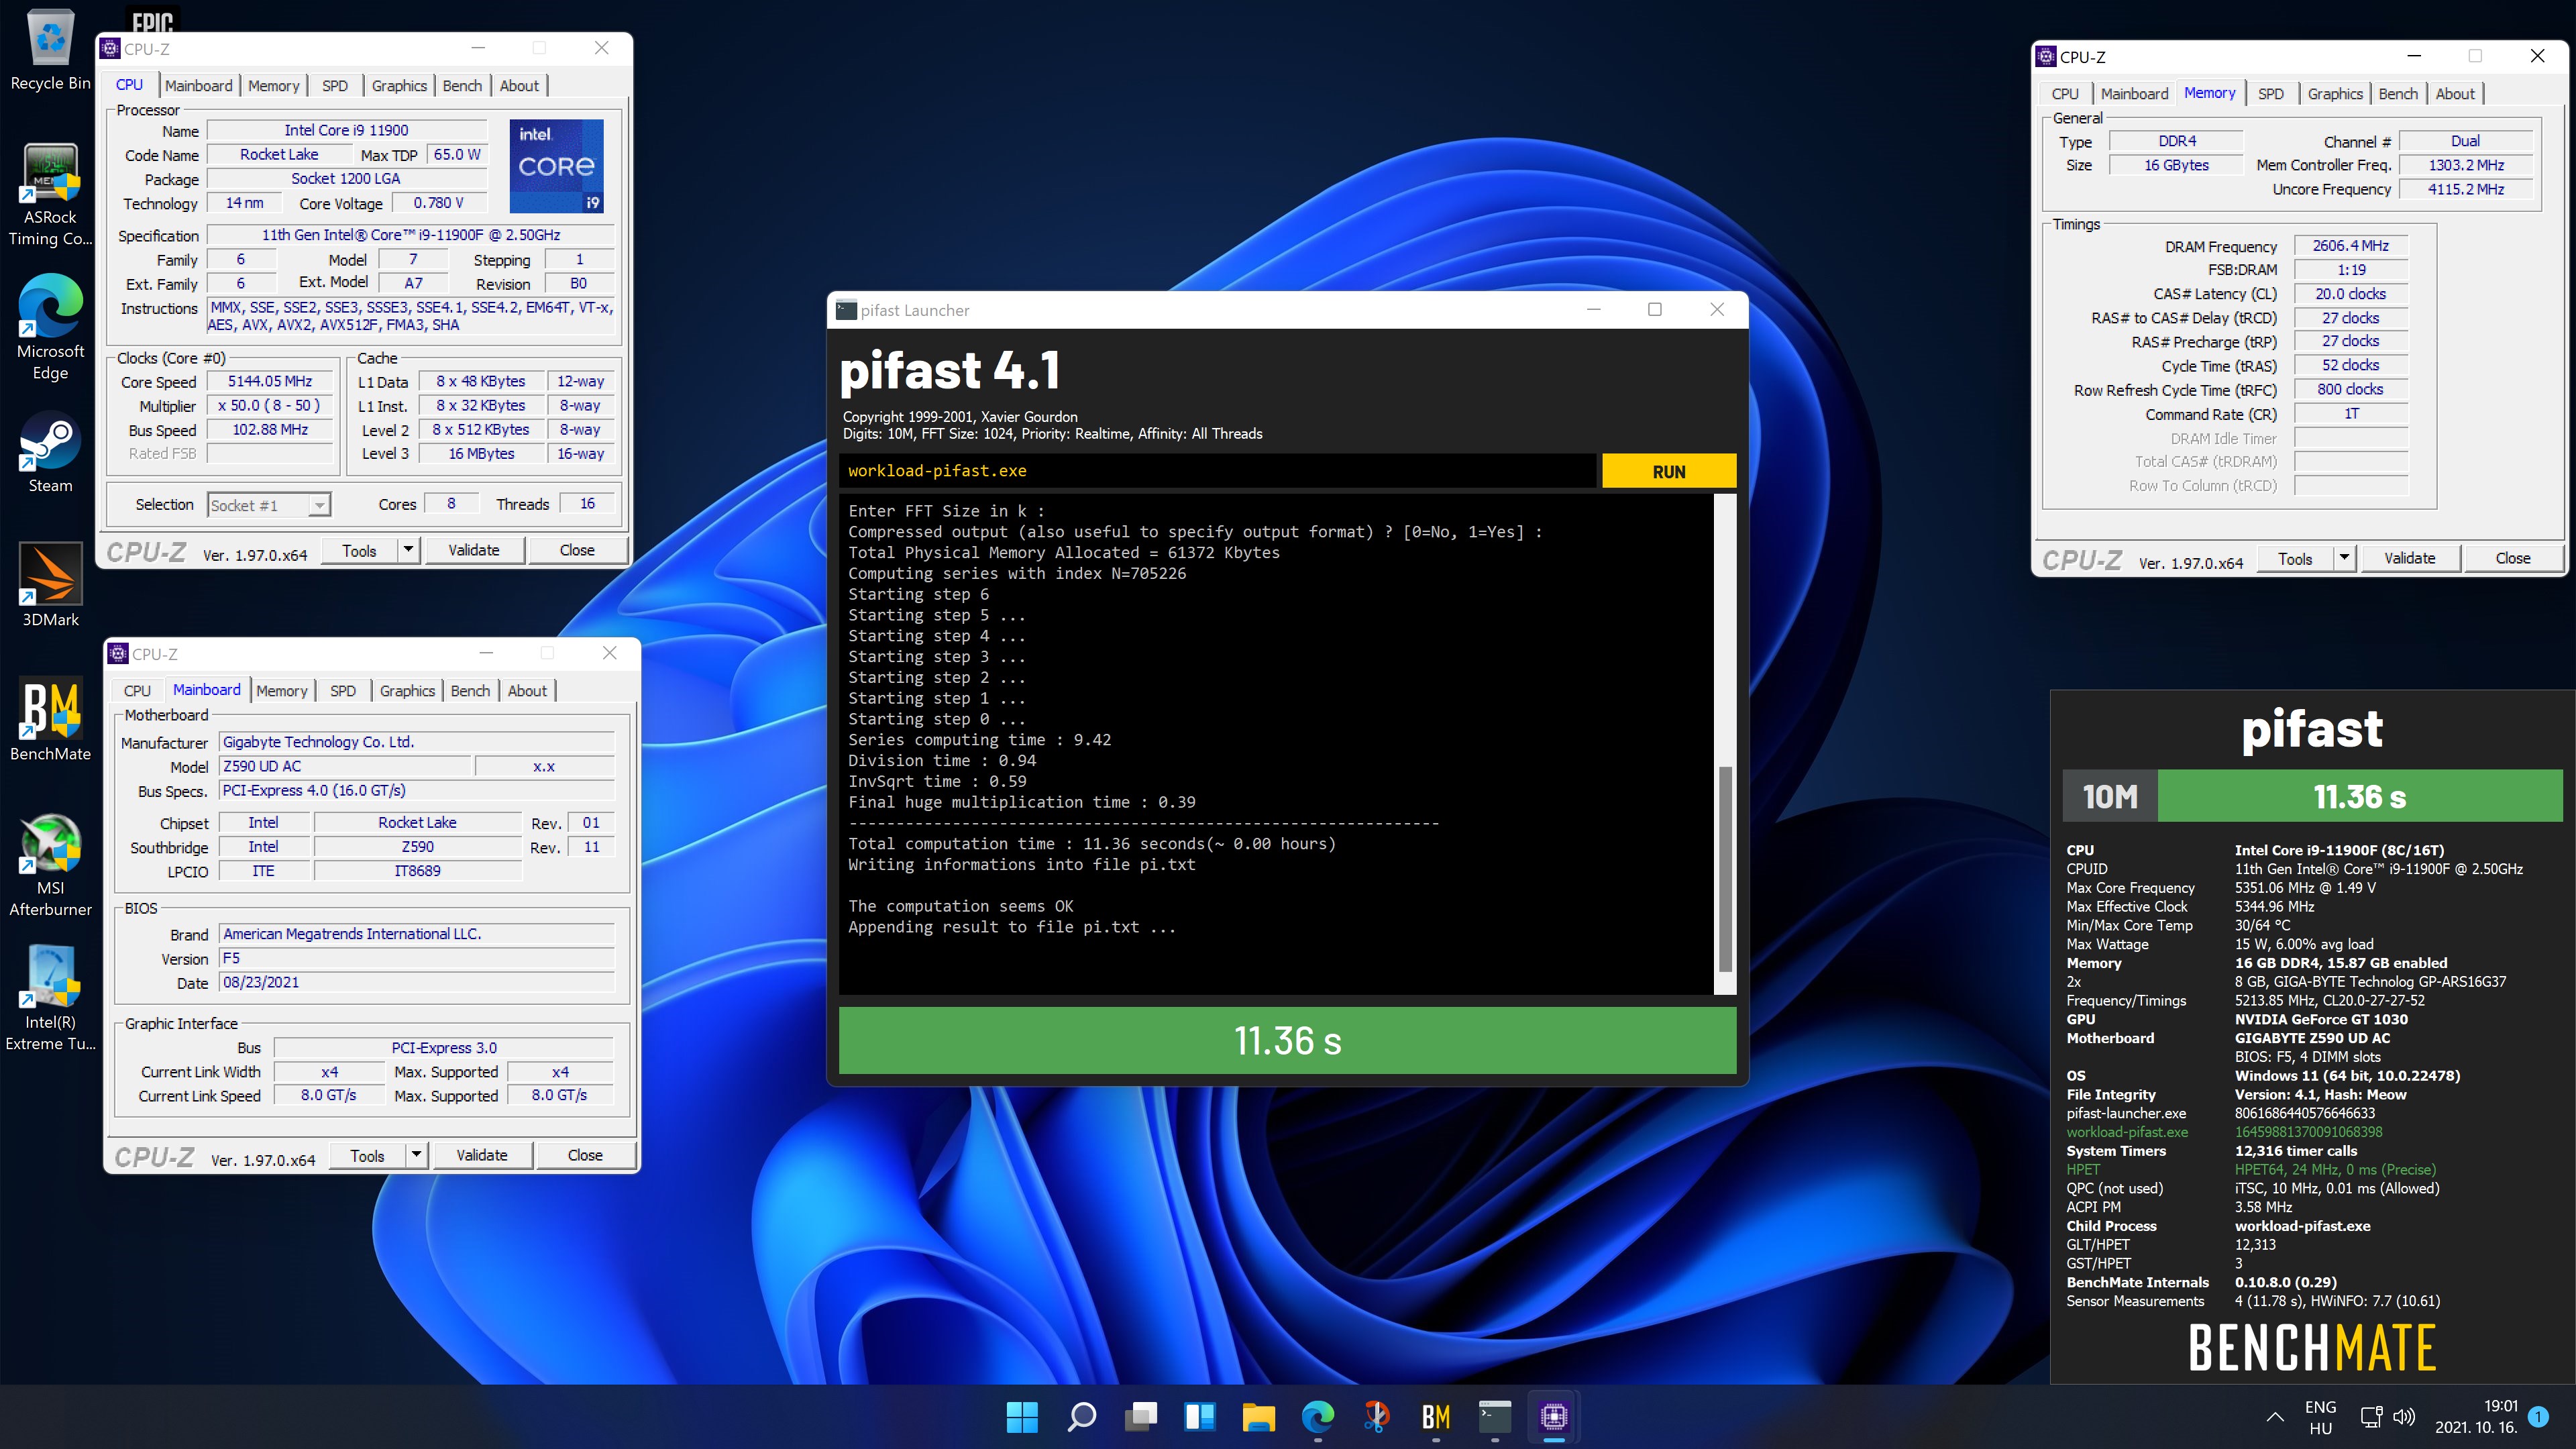Screen dimensions: 2576x1449
Task: Open ASRock Timing Configurator desktop icon
Action: (50, 195)
